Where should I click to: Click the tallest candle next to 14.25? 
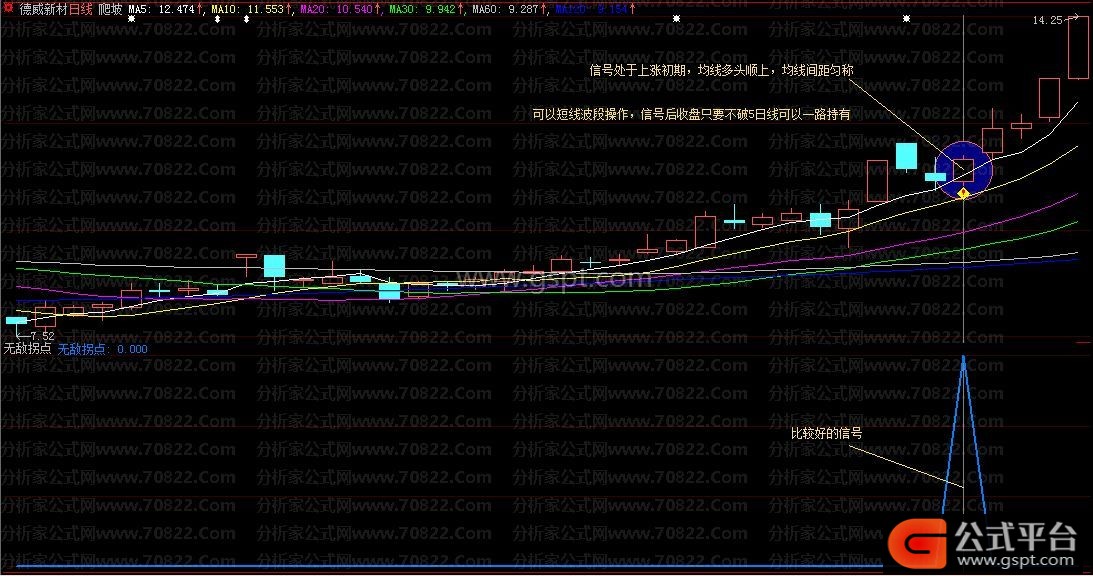pyautogui.click(x=1078, y=47)
